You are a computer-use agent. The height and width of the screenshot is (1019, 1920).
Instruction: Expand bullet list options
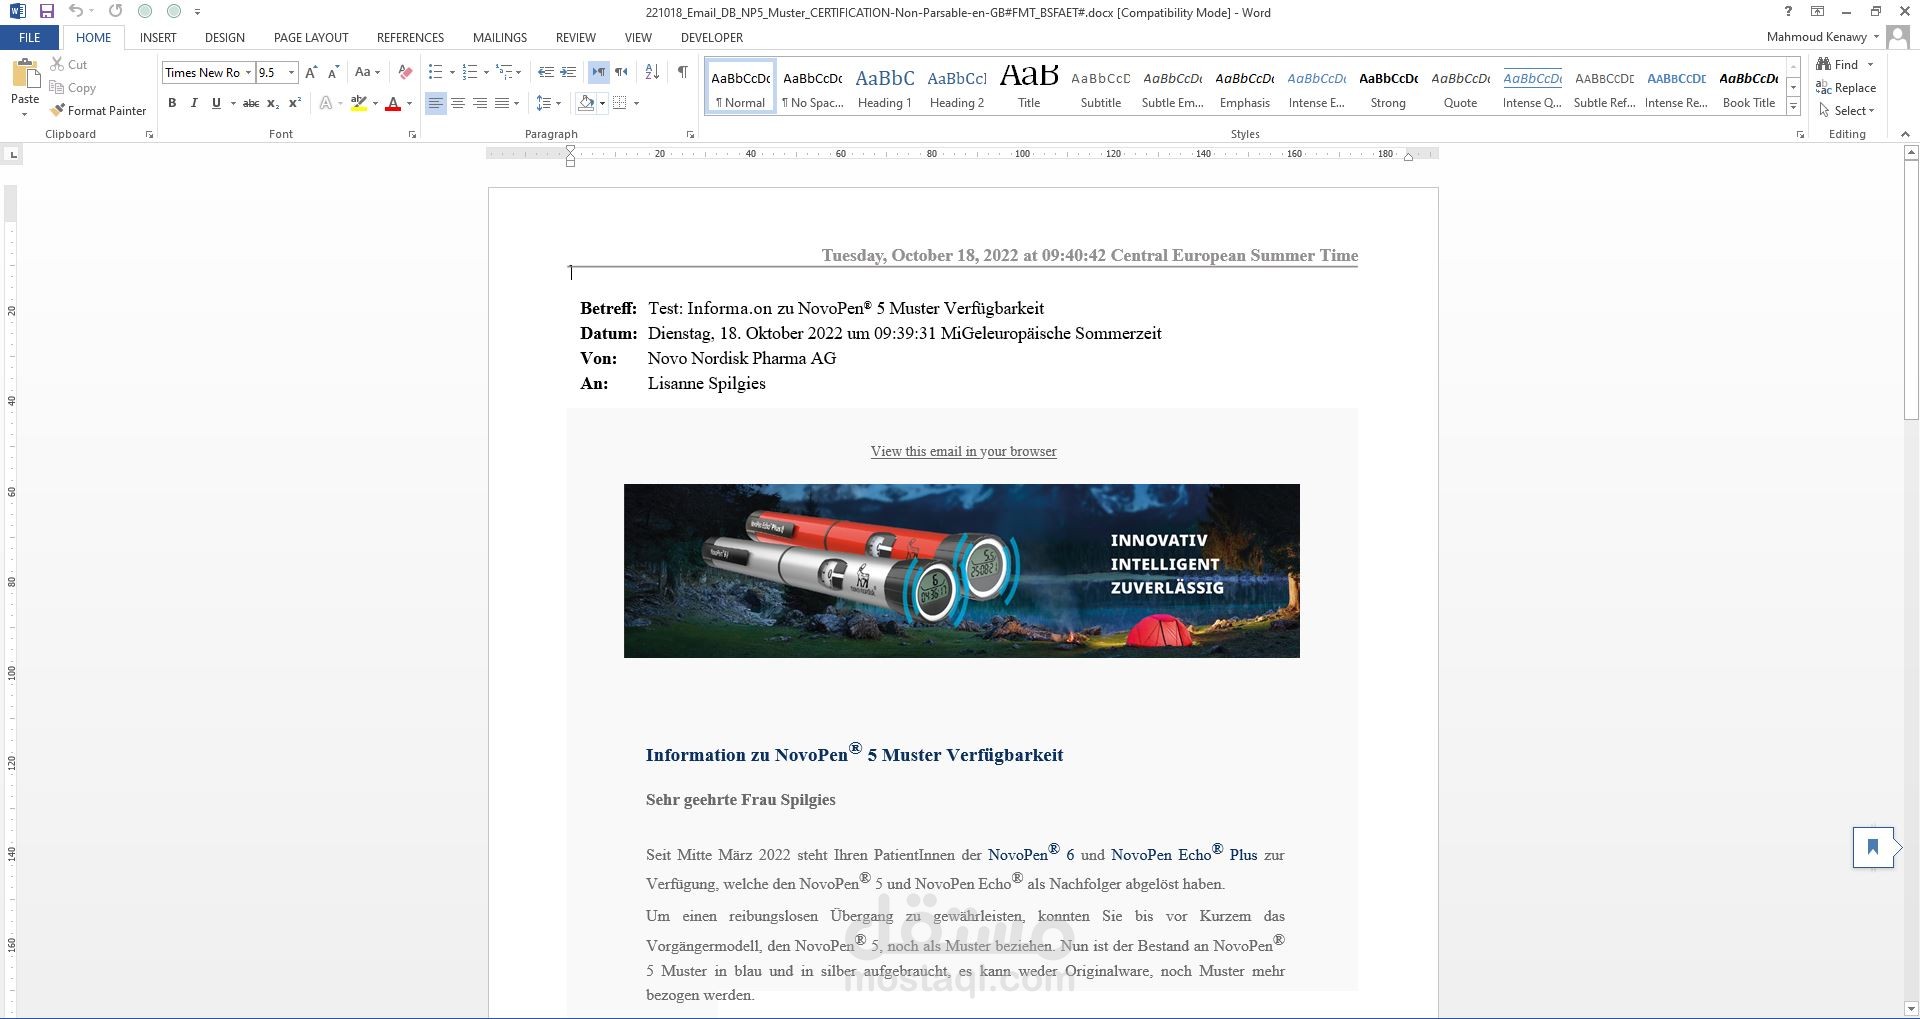pos(452,72)
